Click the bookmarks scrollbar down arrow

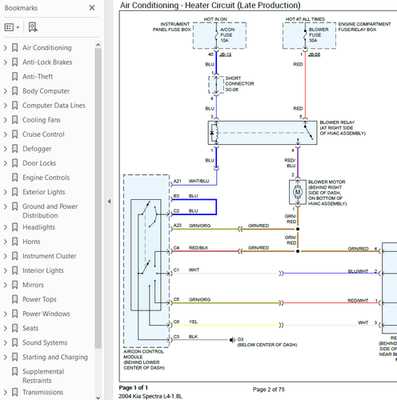click(x=98, y=397)
